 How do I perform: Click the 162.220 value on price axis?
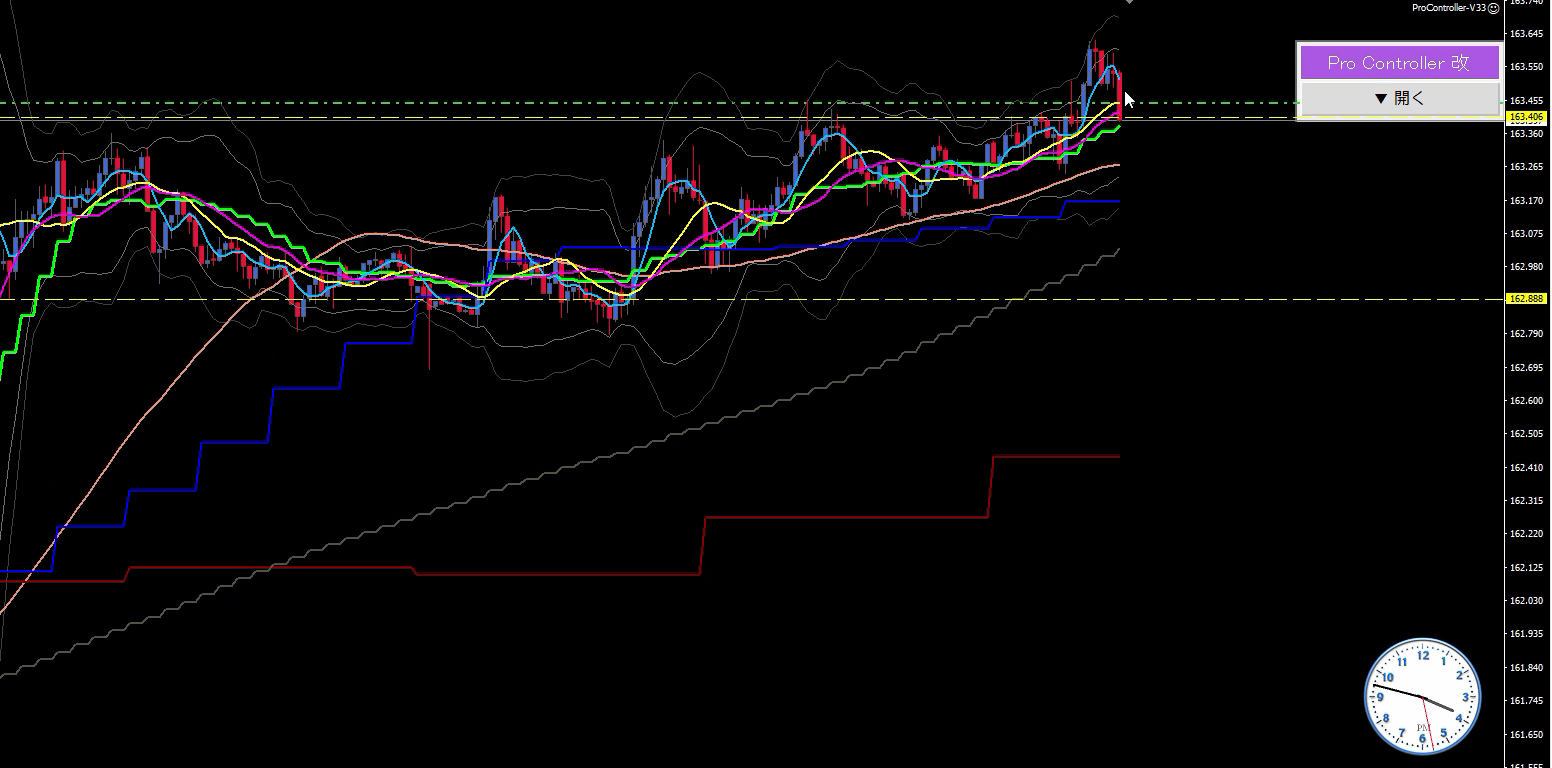coord(1526,534)
